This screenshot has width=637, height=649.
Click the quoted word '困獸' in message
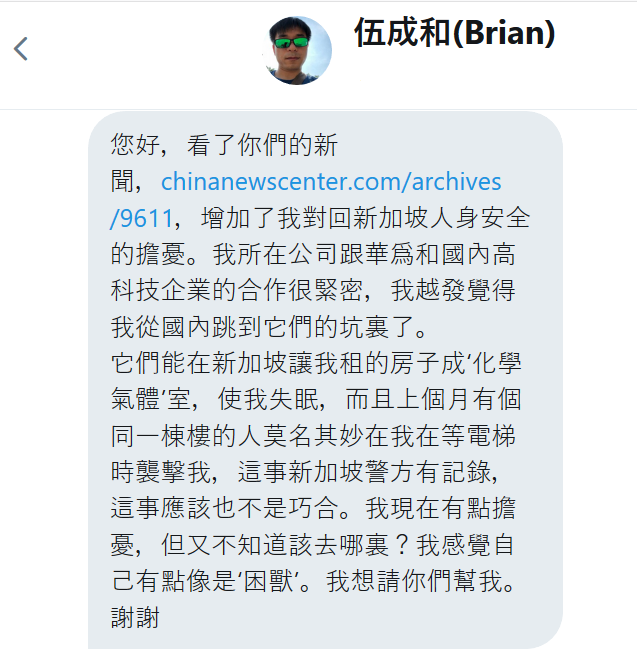[x=268, y=581]
